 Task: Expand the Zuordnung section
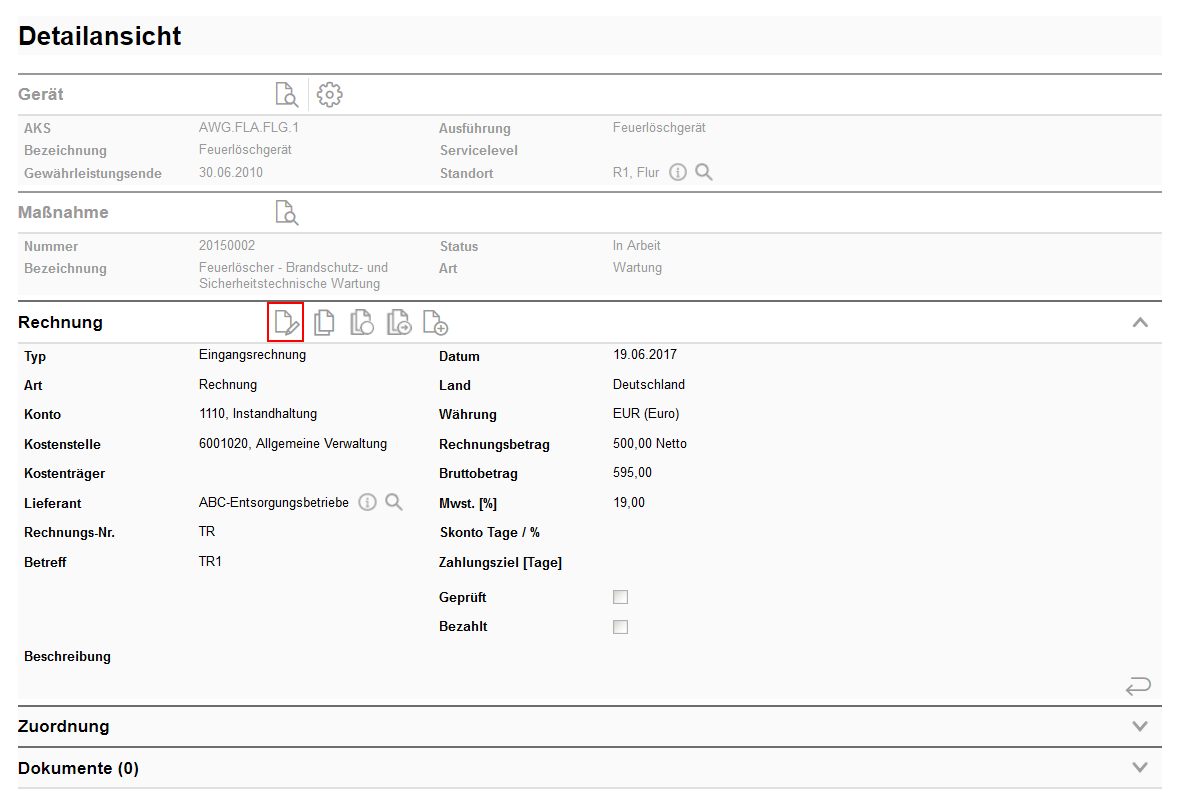pyautogui.click(x=1140, y=727)
